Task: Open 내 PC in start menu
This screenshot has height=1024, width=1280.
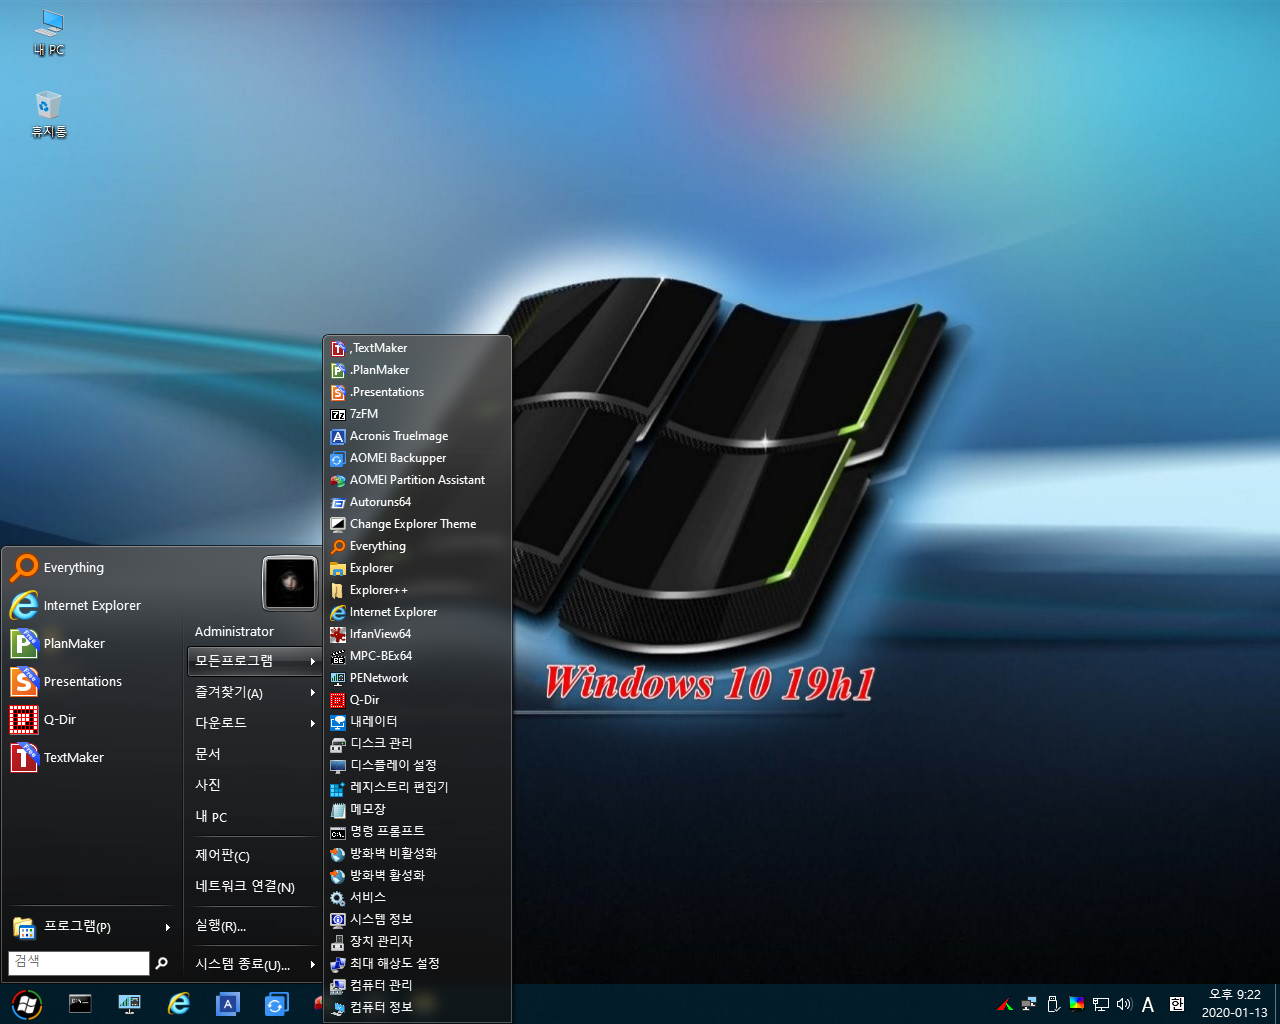Action: click(x=254, y=817)
